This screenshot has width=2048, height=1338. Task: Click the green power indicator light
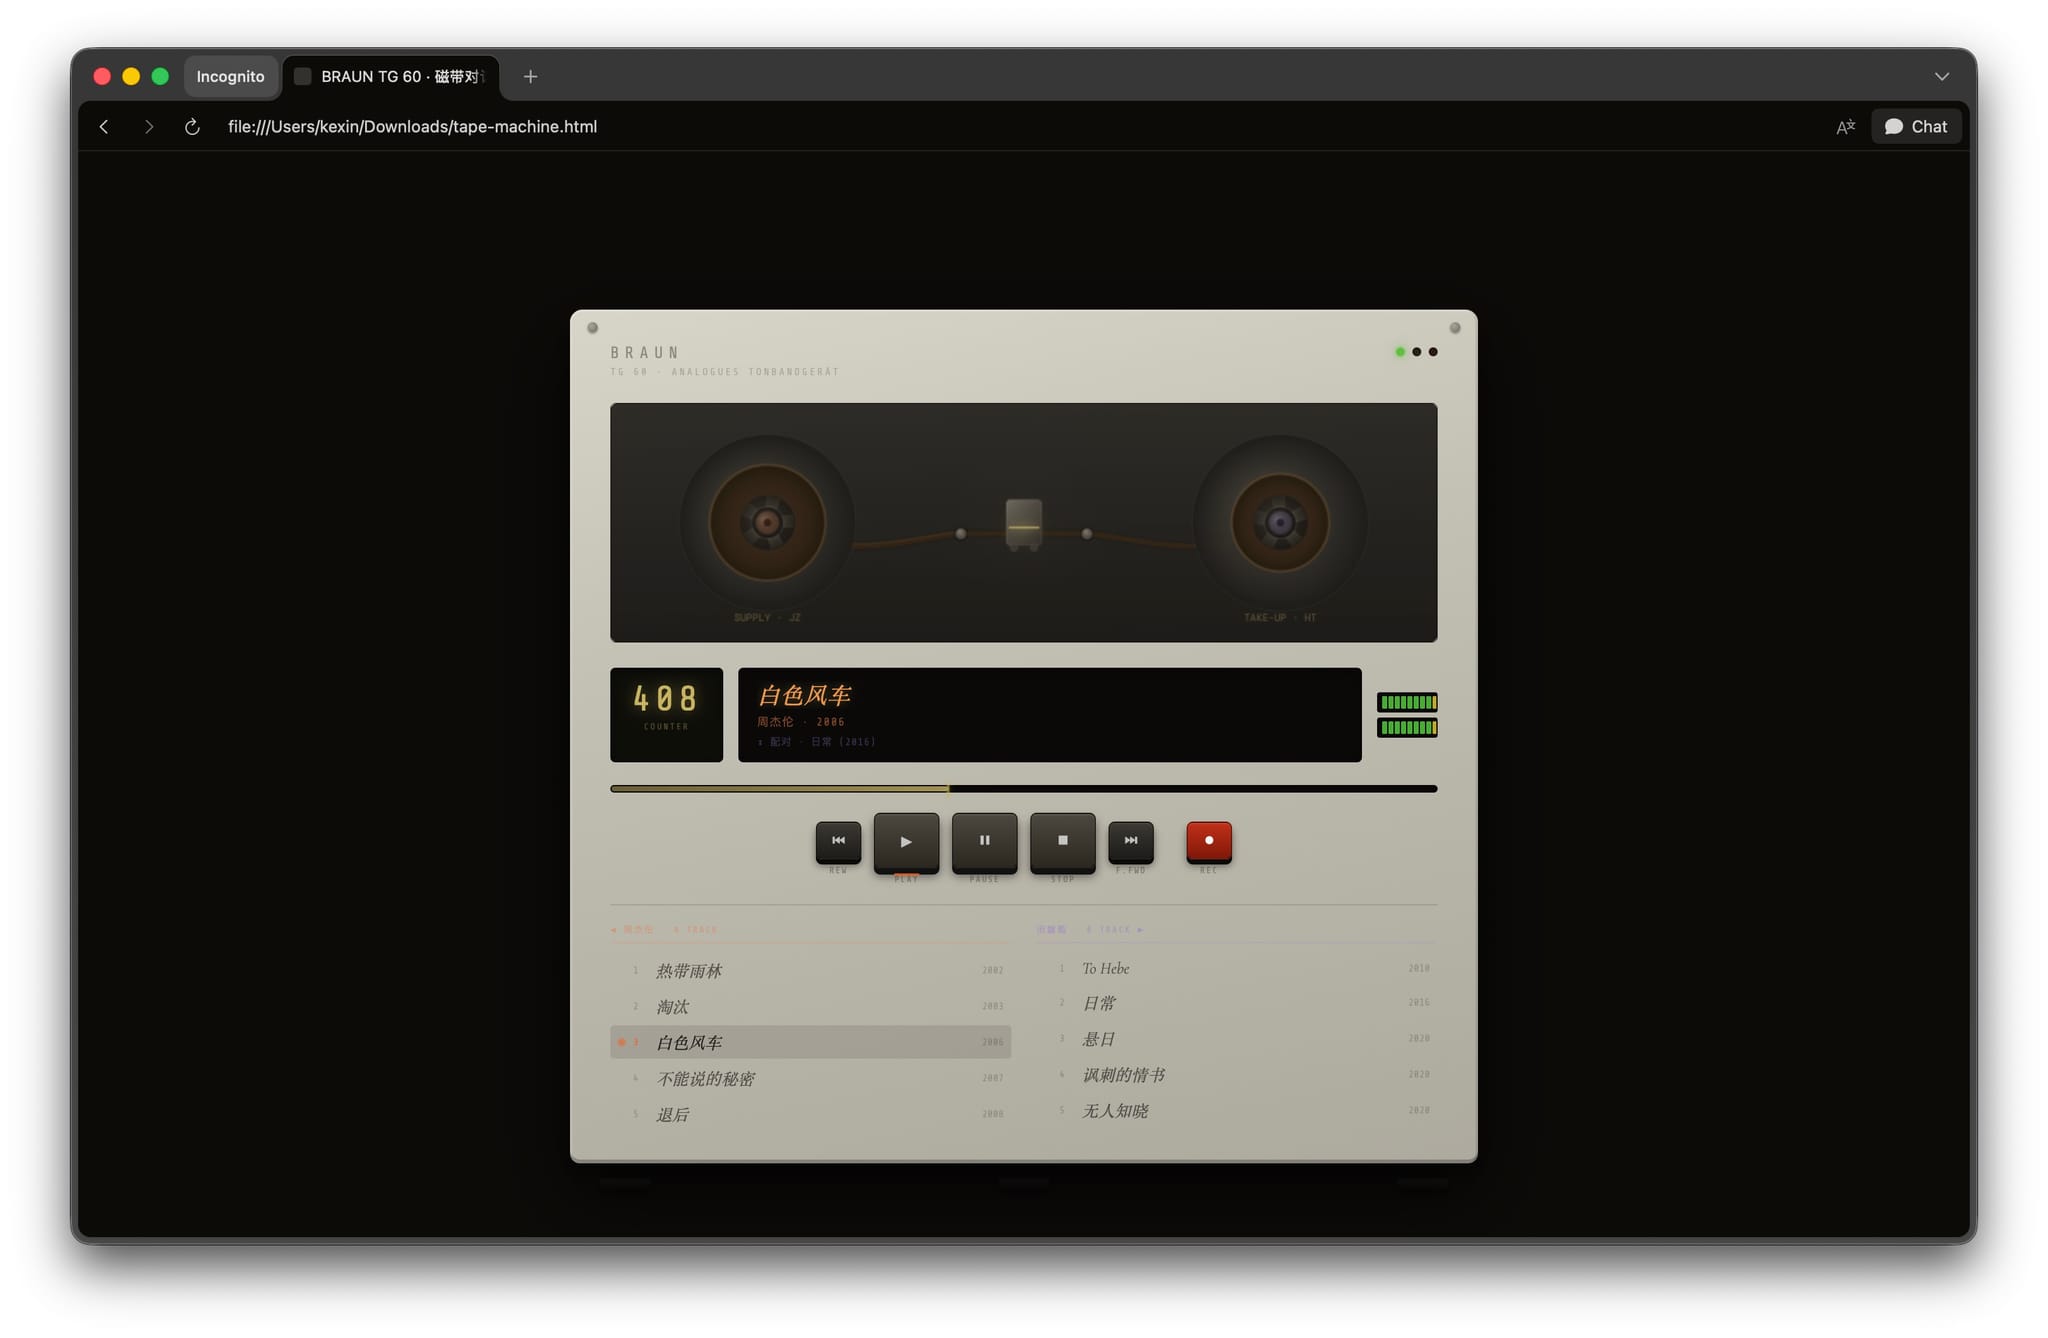pos(1400,352)
